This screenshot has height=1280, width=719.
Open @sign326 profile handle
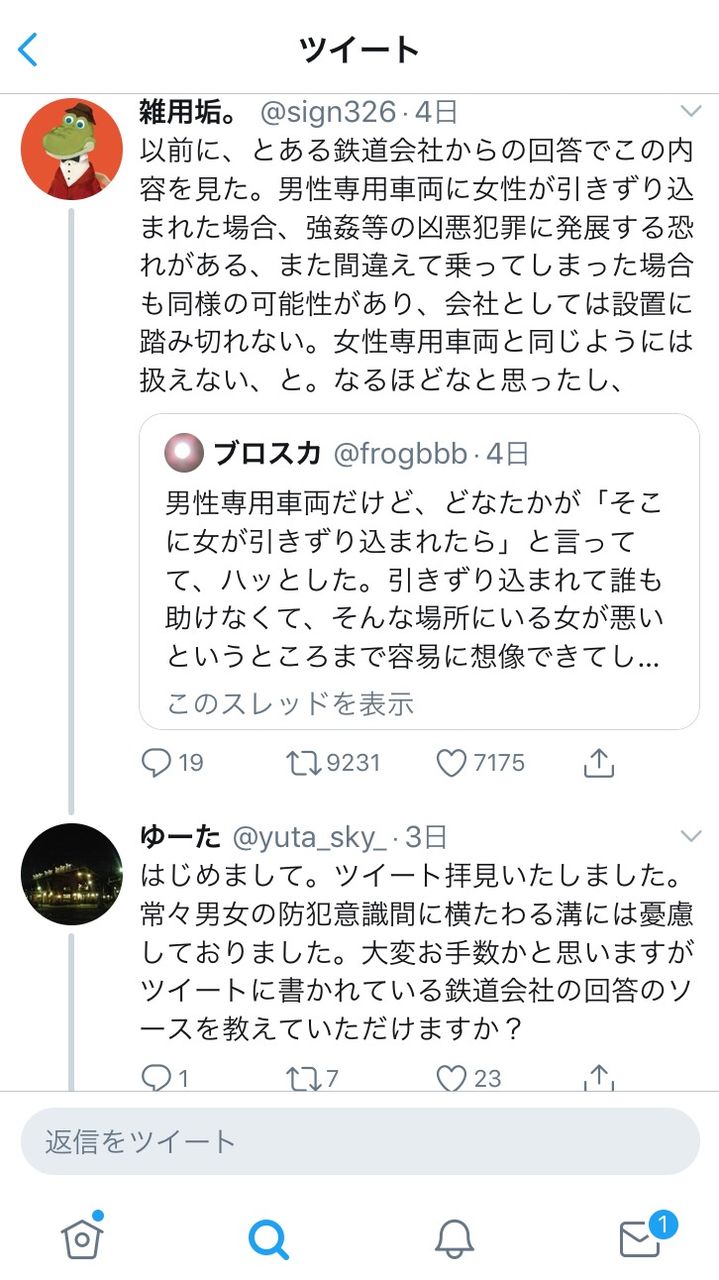(x=327, y=111)
